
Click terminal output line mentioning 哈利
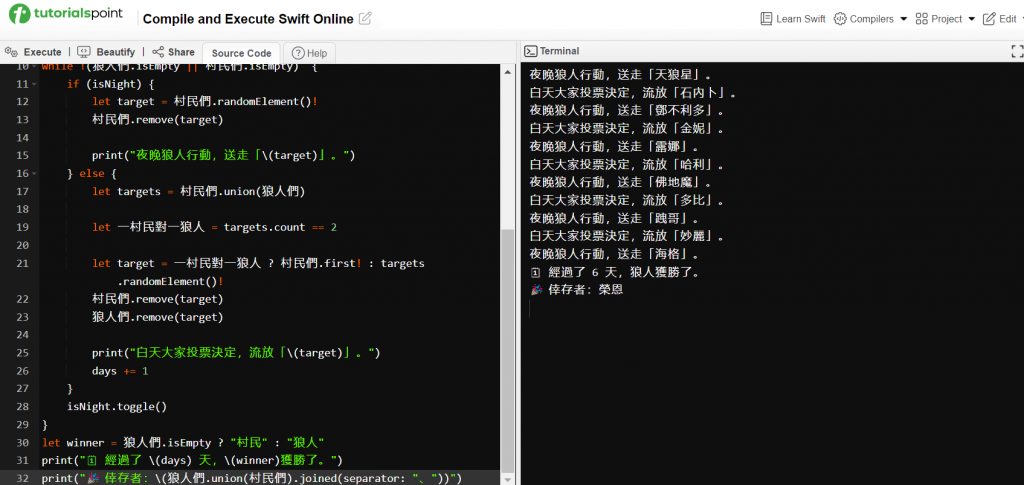[x=627, y=164]
